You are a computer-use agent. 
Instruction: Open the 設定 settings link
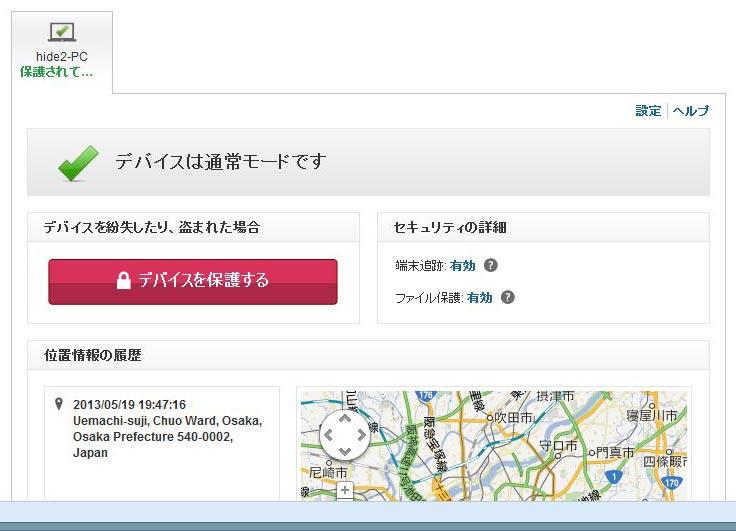[x=648, y=111]
